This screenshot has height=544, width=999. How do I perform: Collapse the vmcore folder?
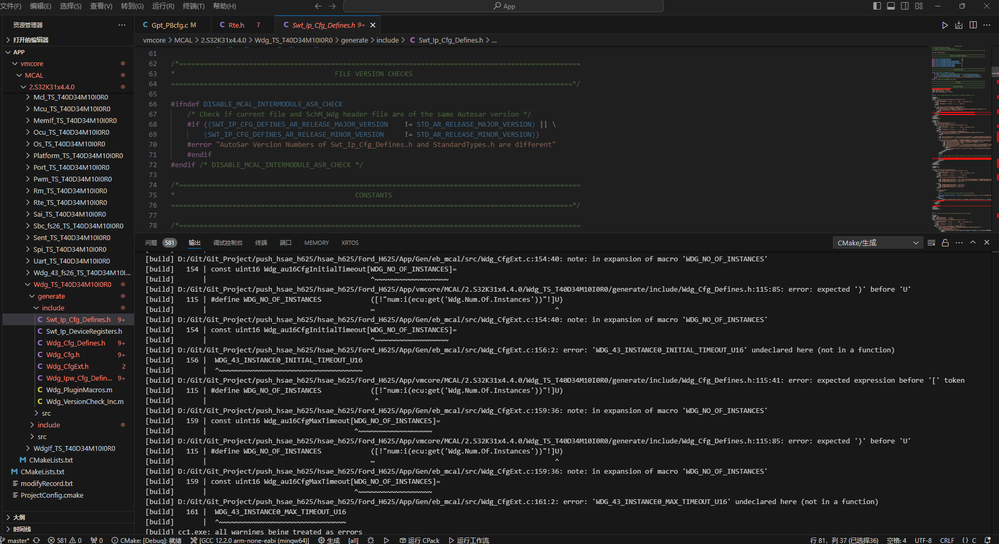pyautogui.click(x=67, y=64)
